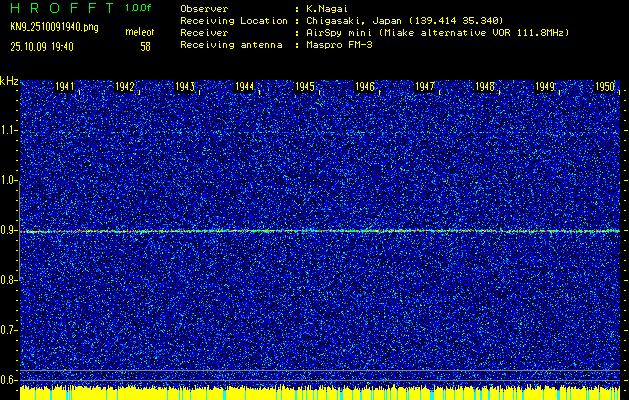Click the 25.10.09 19:40 timestamp
Screen dimensions: 629x400
[x=48, y=46]
